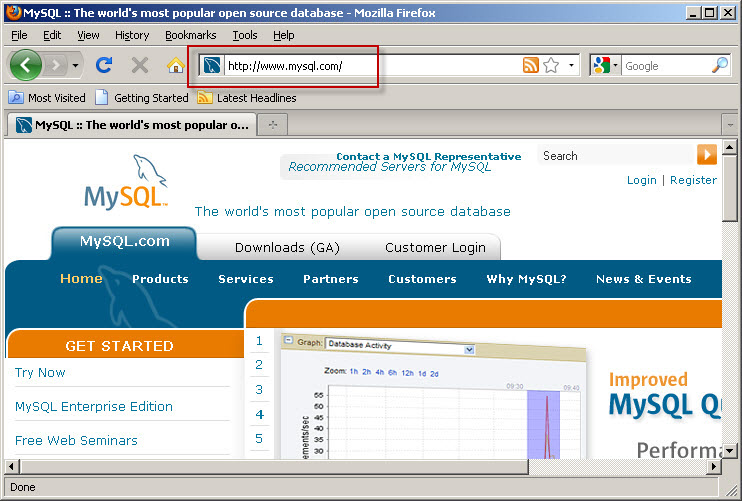Select the MySQL.com site tab
Screen dimensions: 742x501
(124, 241)
